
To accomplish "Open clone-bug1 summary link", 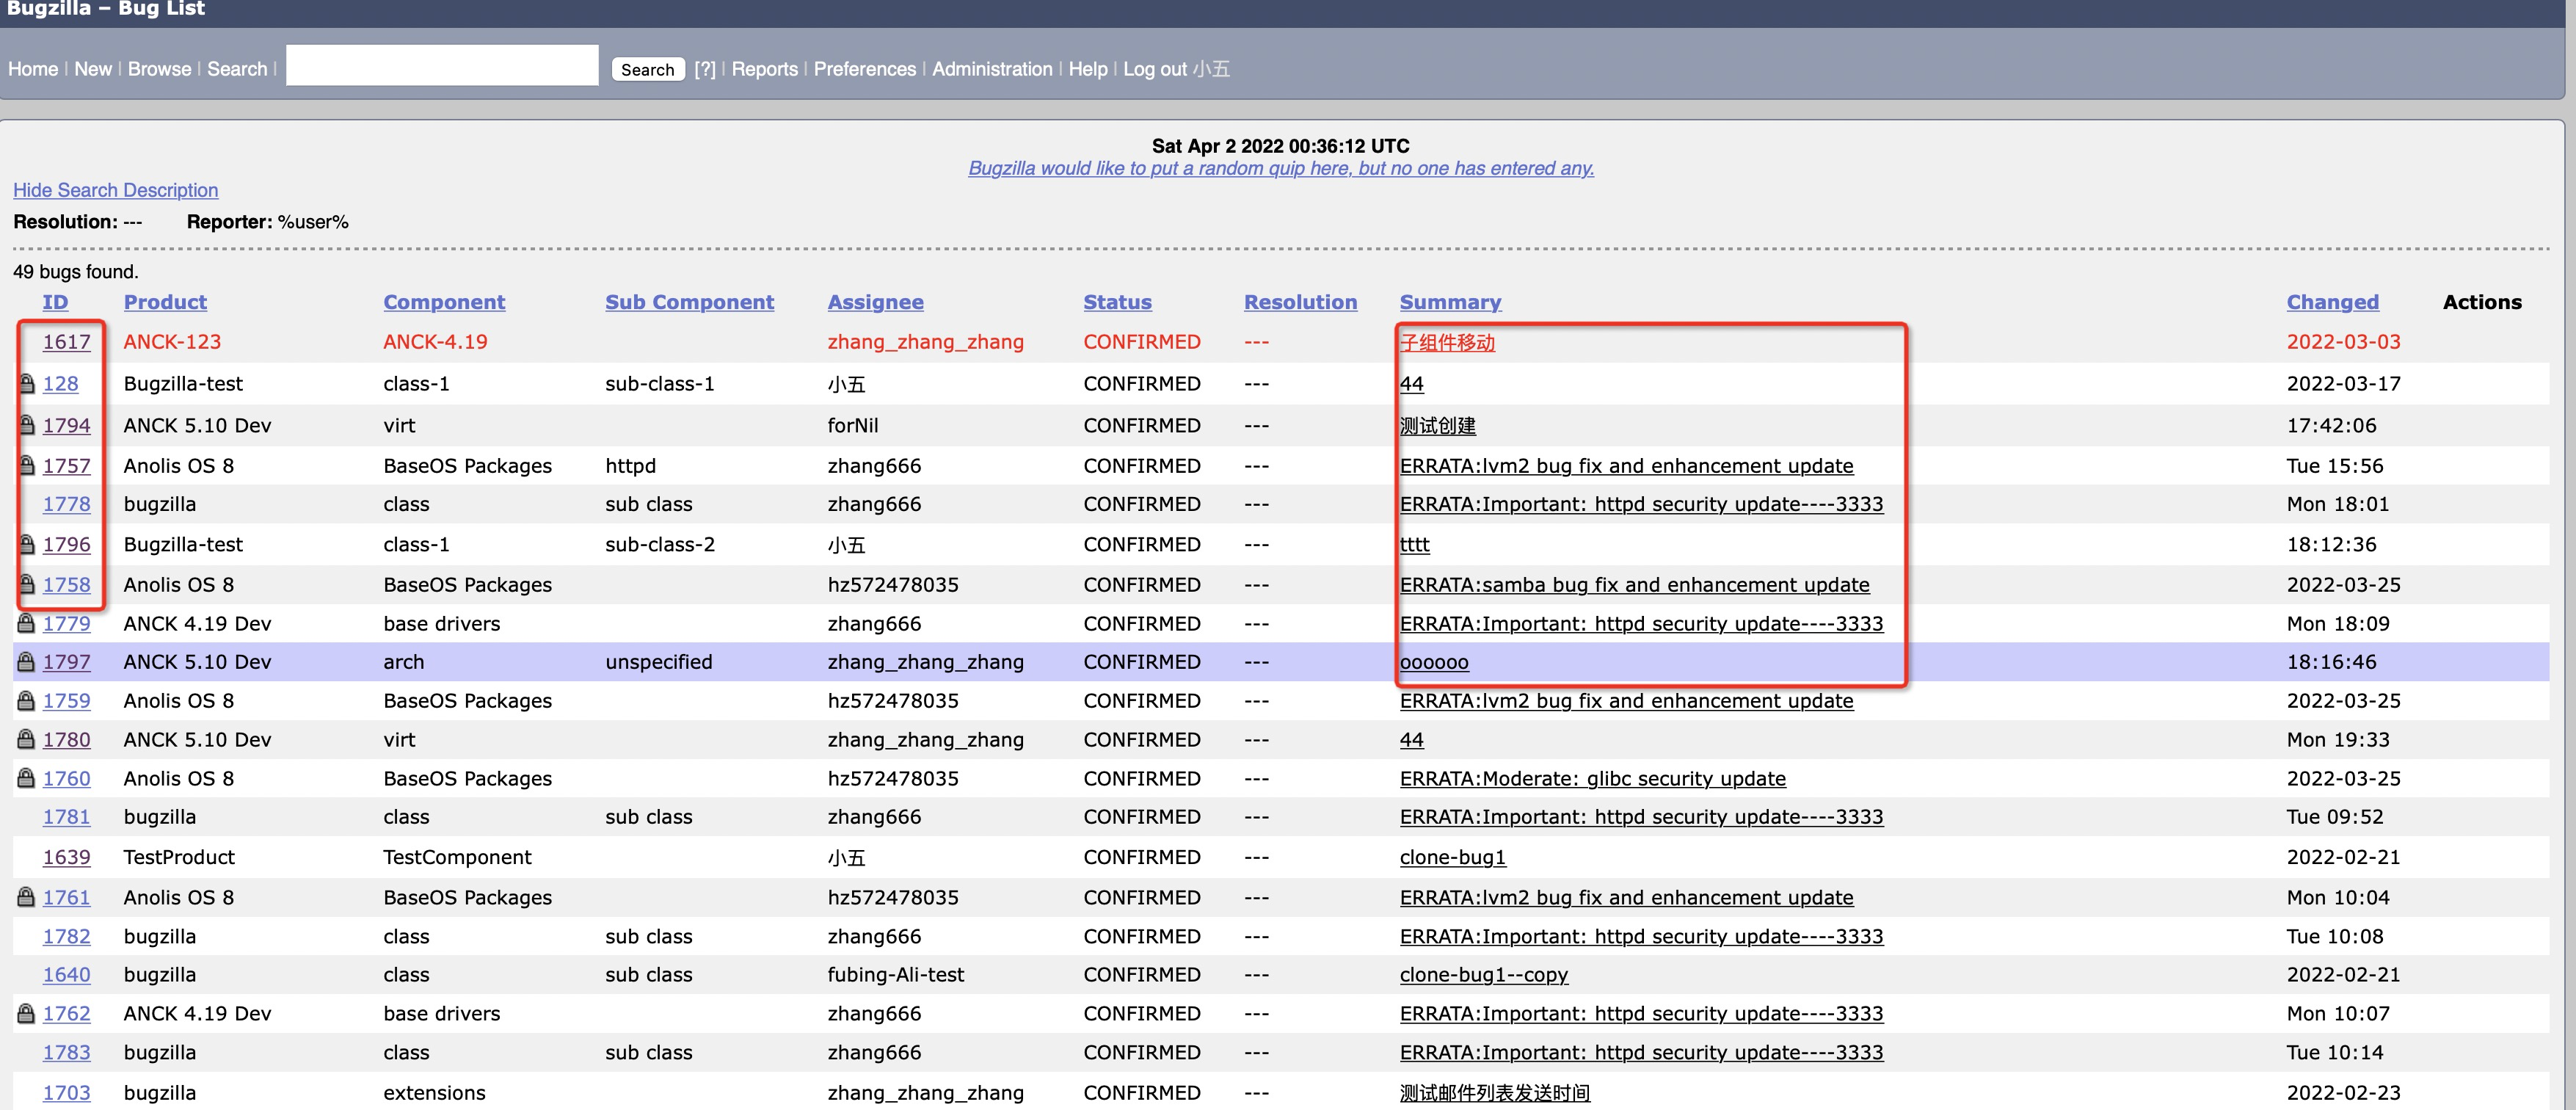I will 1452,857.
